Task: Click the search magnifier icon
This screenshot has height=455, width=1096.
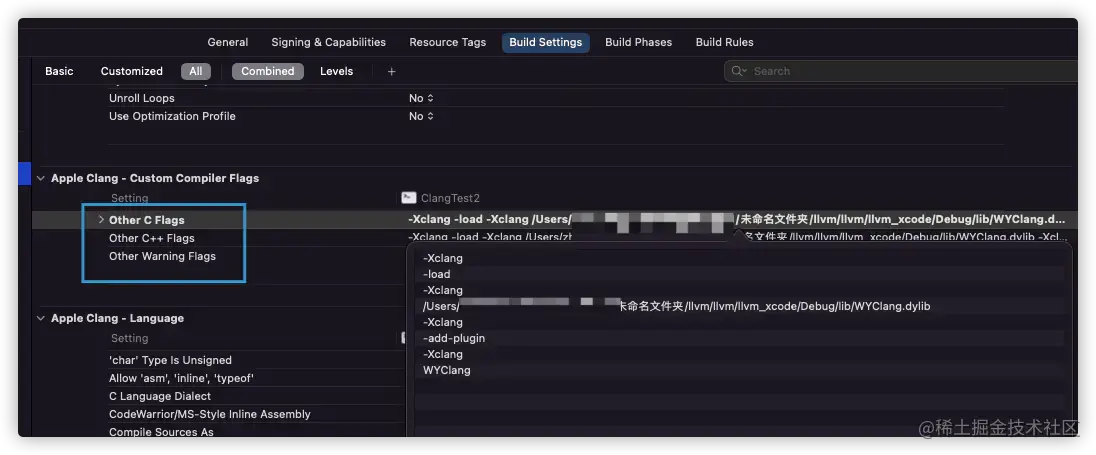Action: [x=738, y=71]
